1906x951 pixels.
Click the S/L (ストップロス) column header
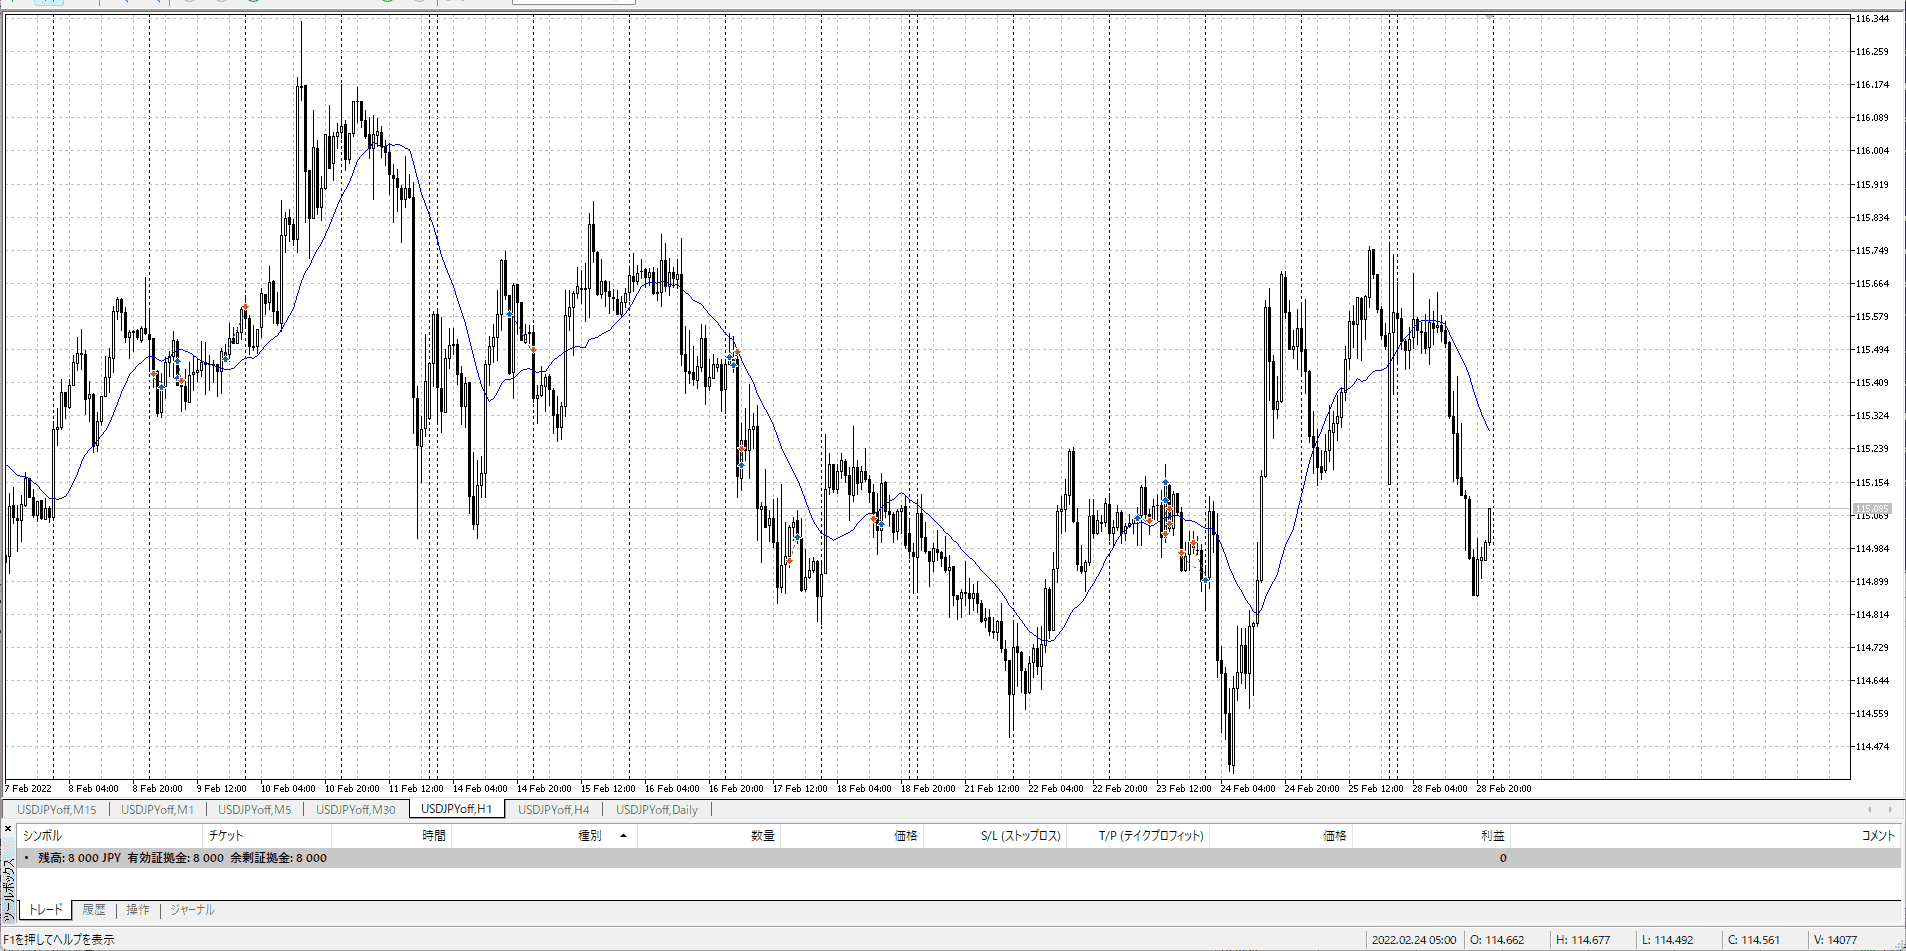(1020, 835)
